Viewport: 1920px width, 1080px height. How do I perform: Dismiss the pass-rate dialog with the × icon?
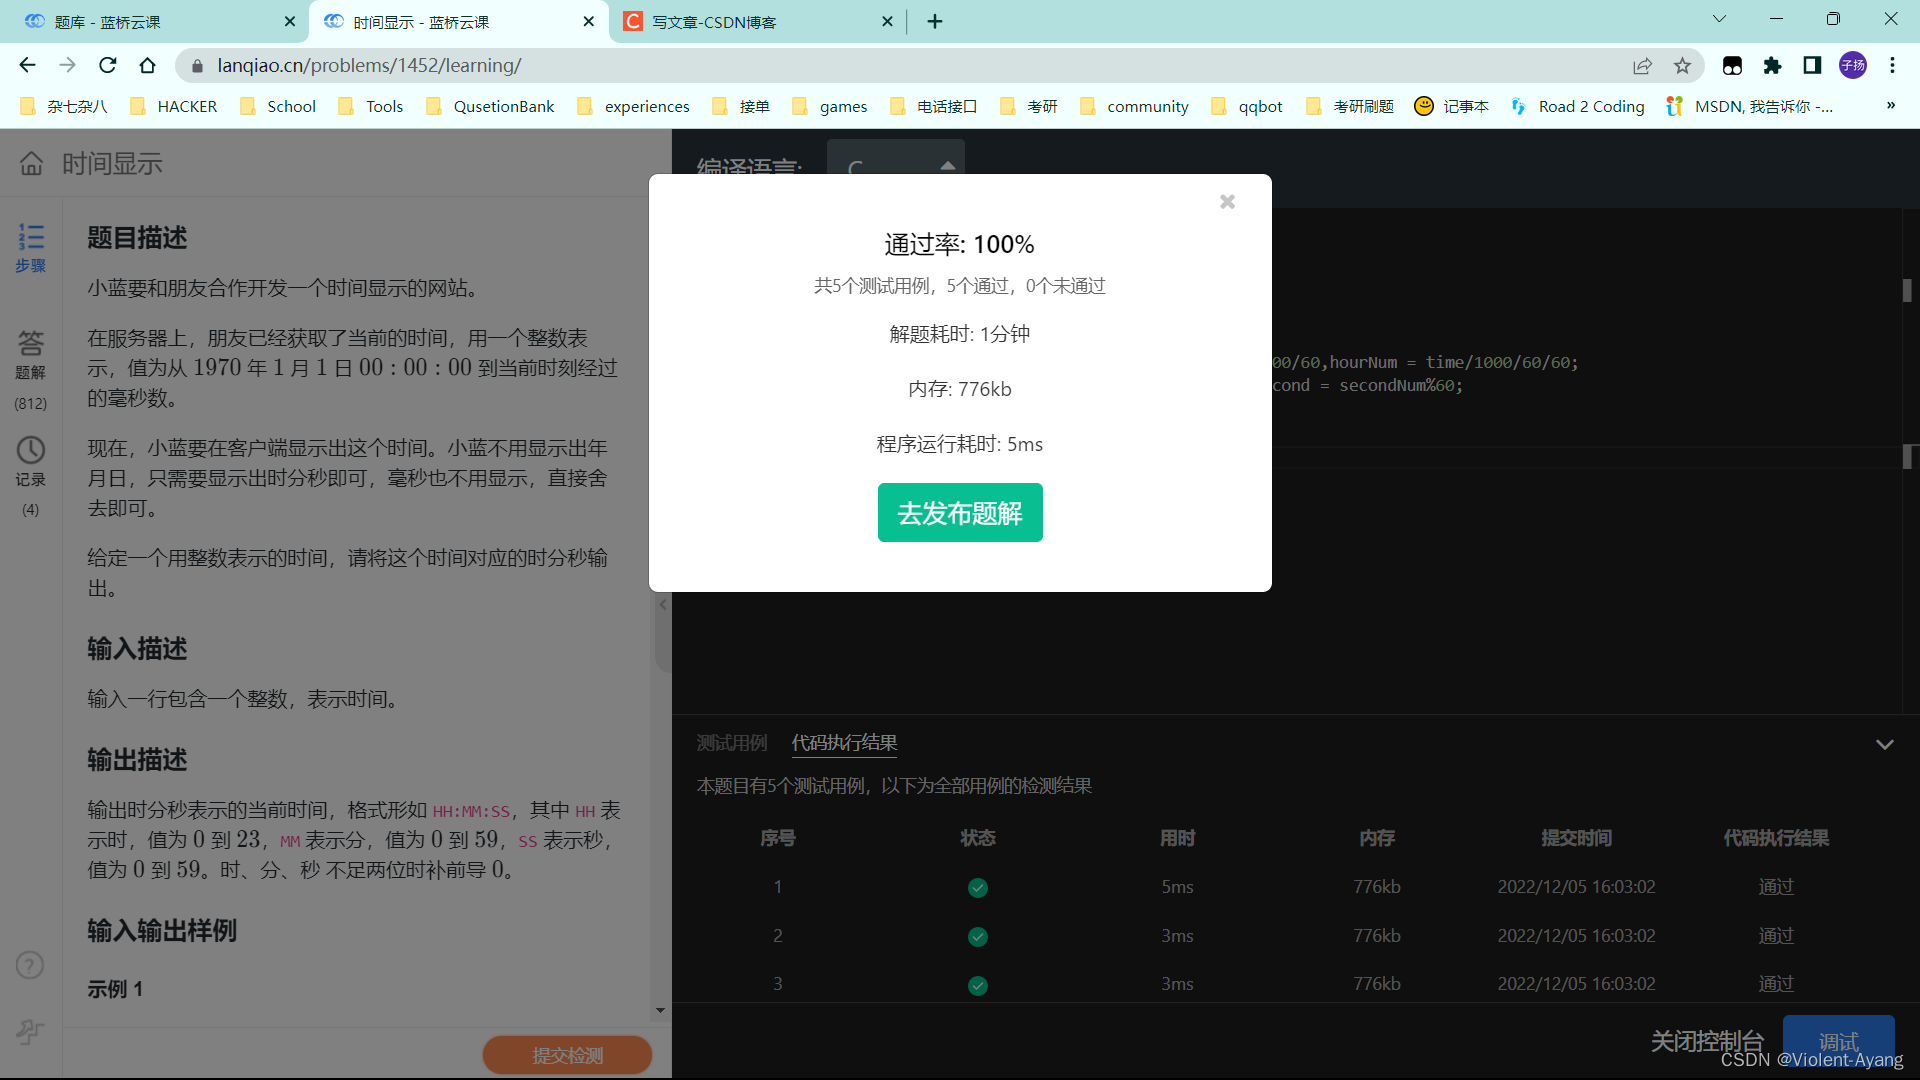tap(1227, 201)
